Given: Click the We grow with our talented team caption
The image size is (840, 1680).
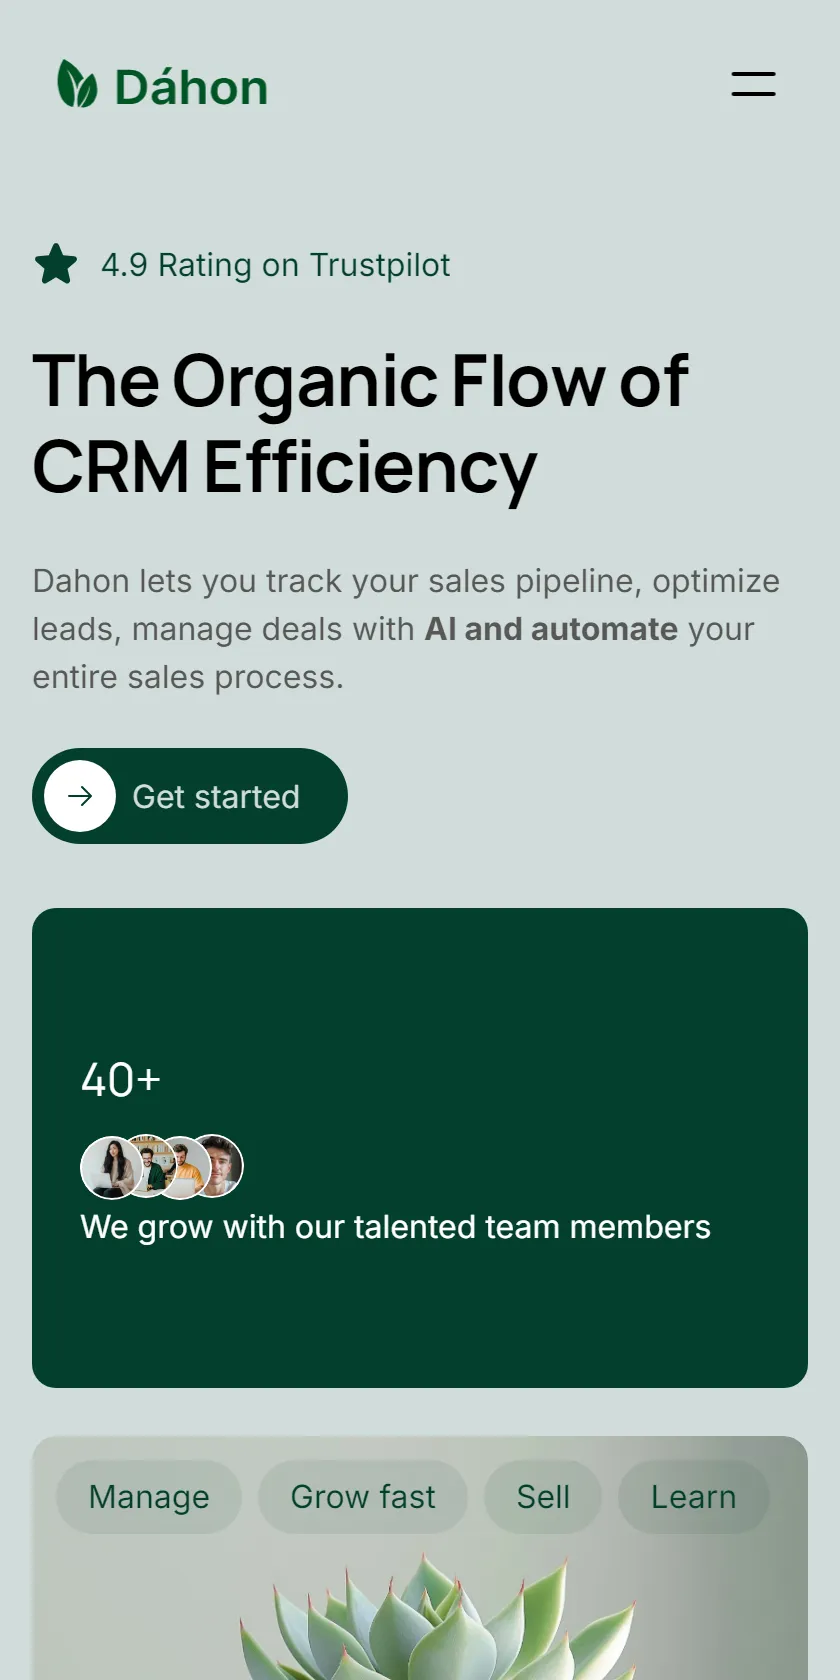Looking at the screenshot, I should (x=396, y=1227).
